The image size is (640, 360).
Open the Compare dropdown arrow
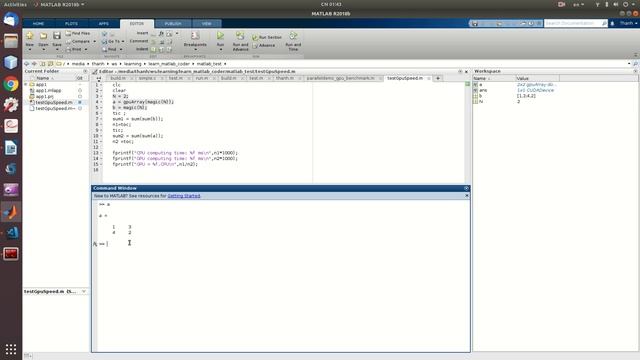(95, 41)
